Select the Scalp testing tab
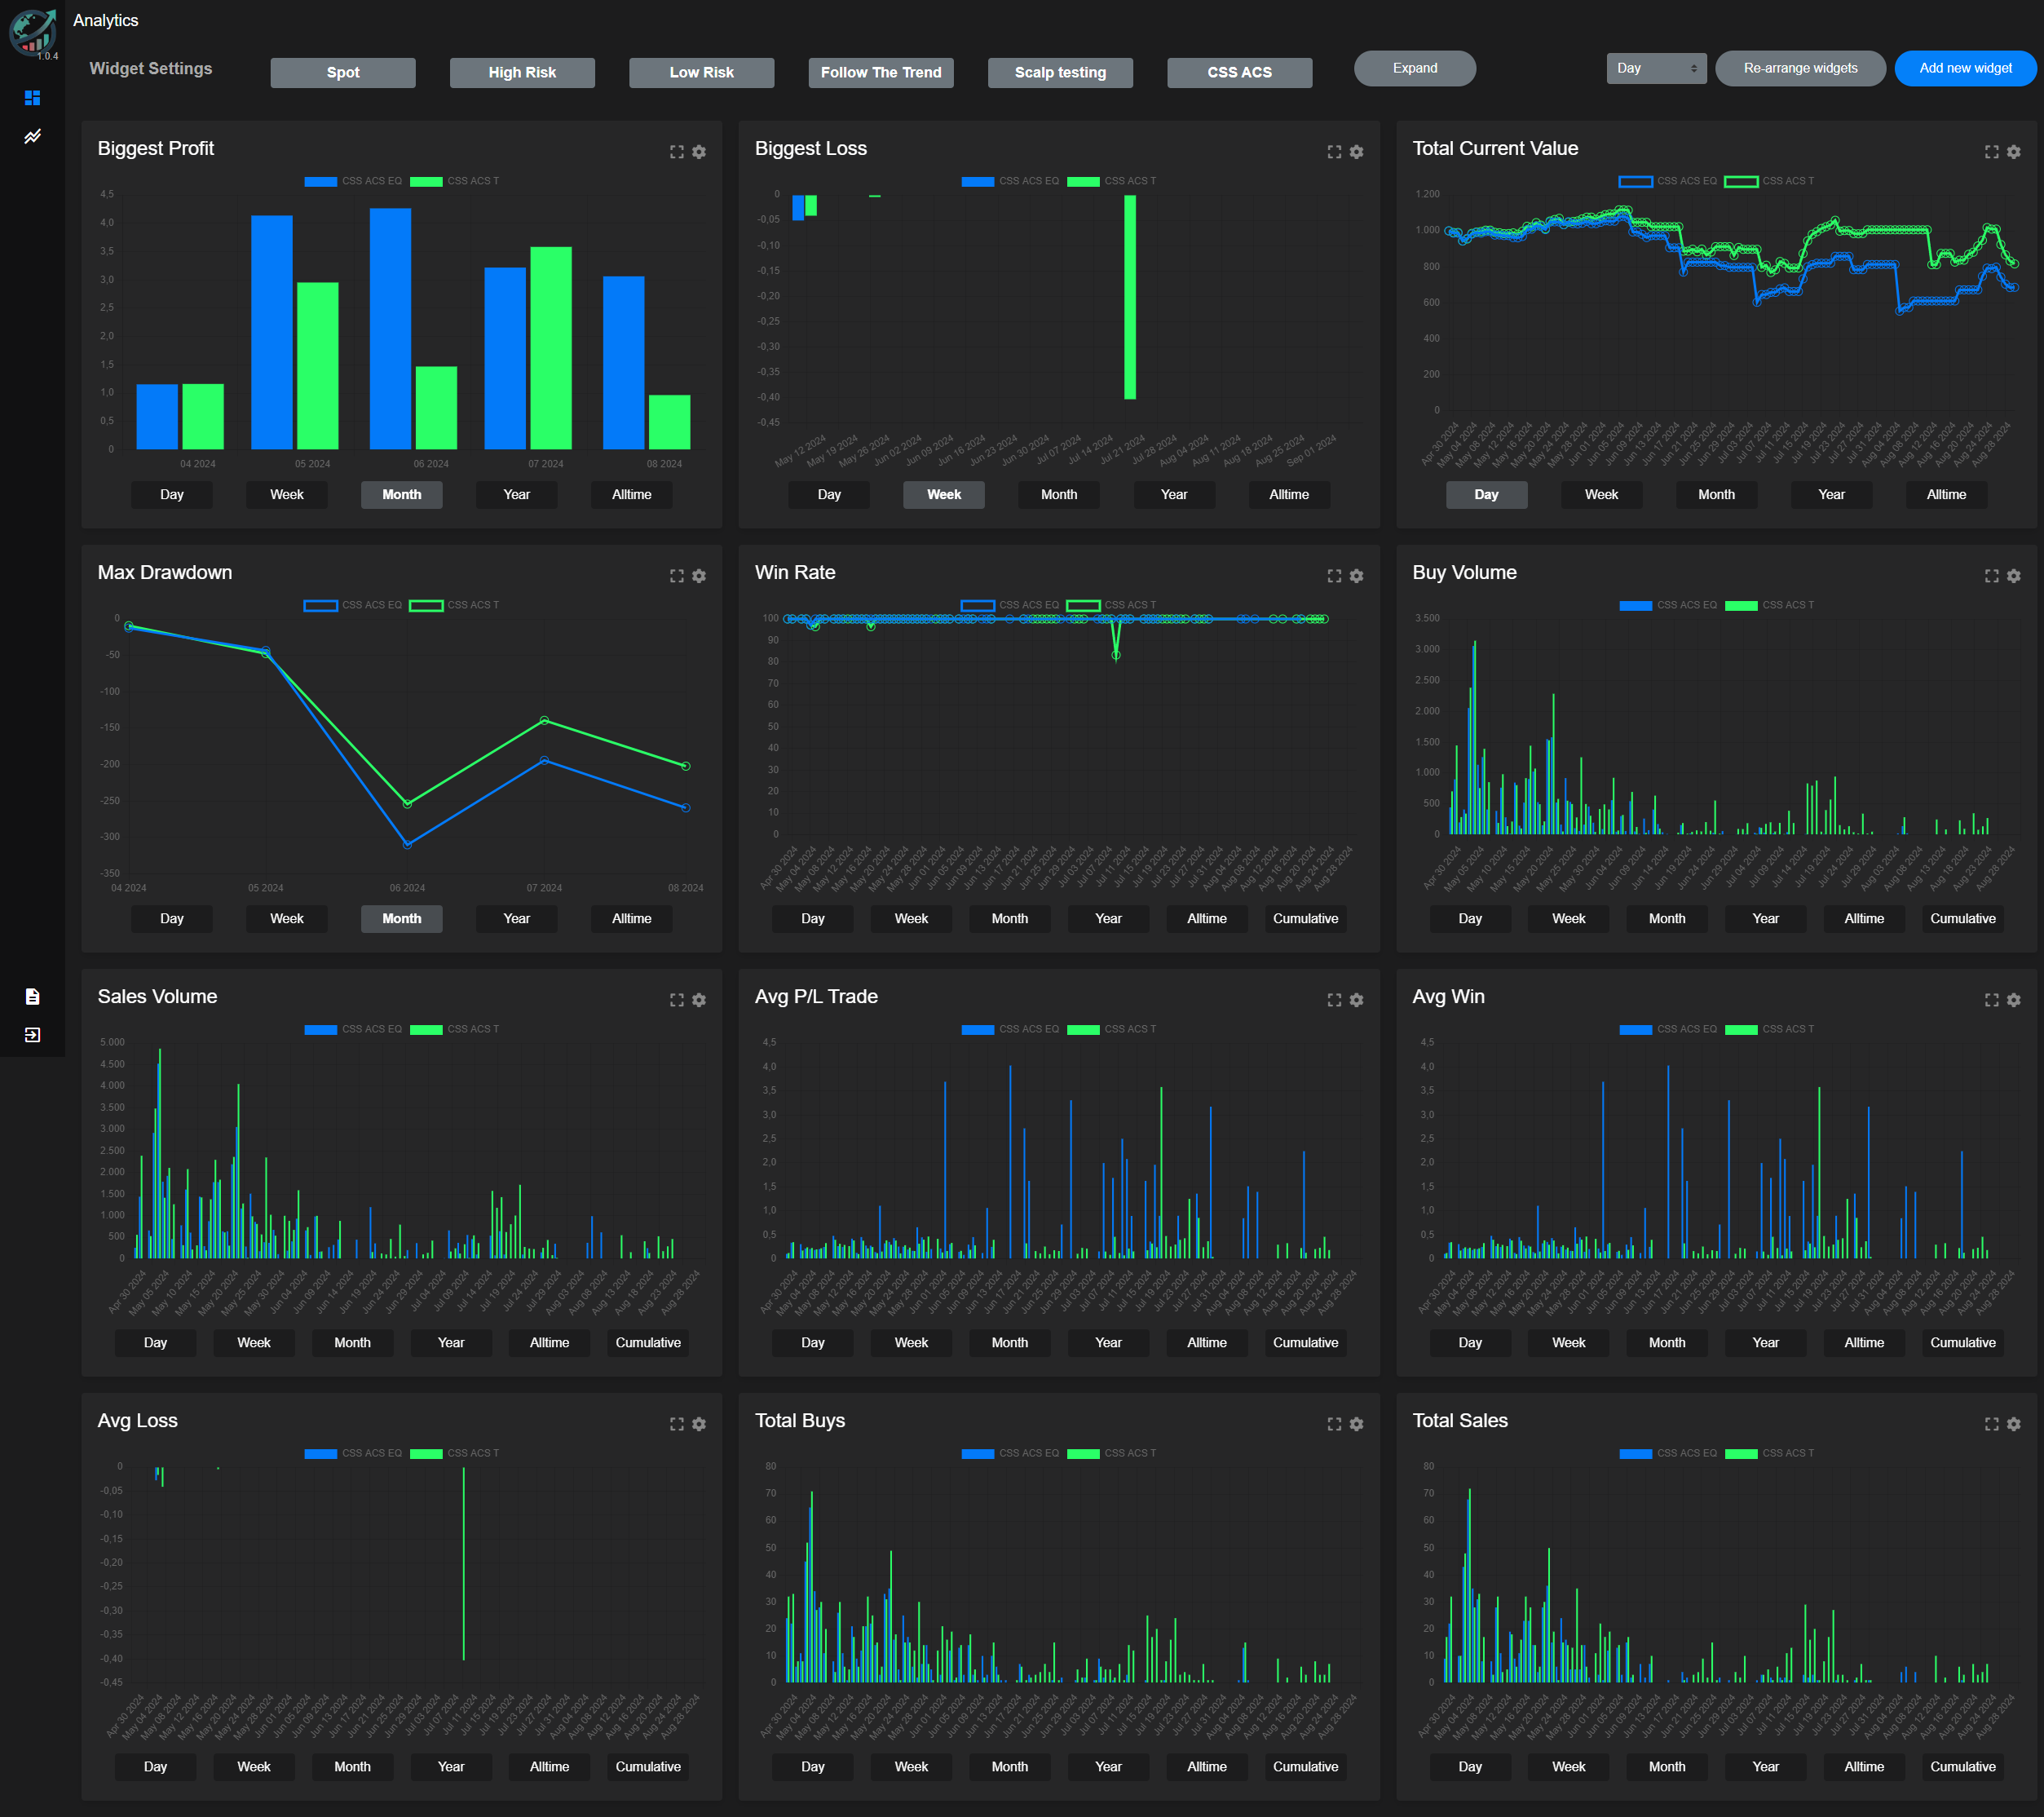 1060,72
